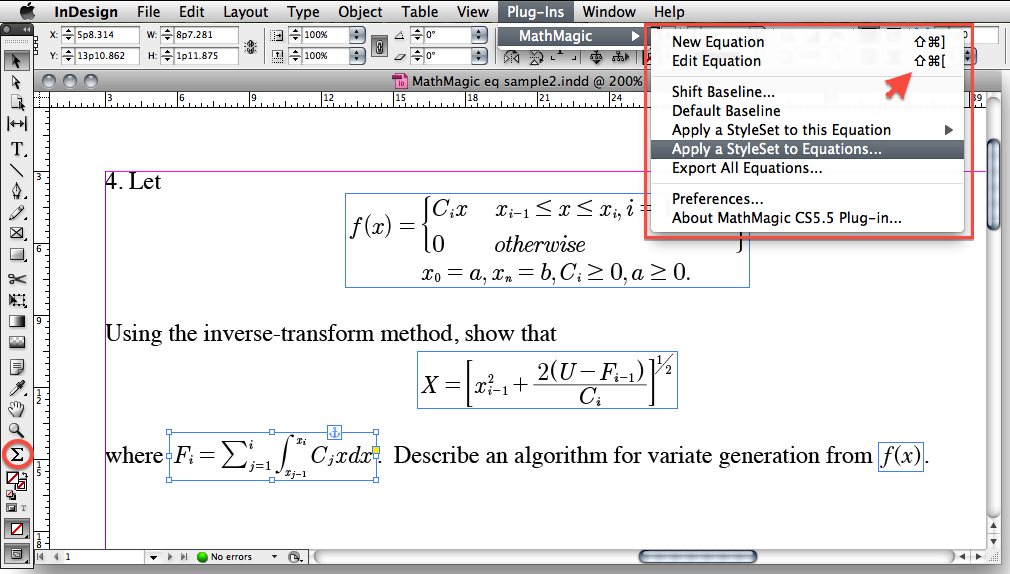The height and width of the screenshot is (574, 1010).
Task: Open the InDesign application menu
Action: pyautogui.click(x=86, y=12)
